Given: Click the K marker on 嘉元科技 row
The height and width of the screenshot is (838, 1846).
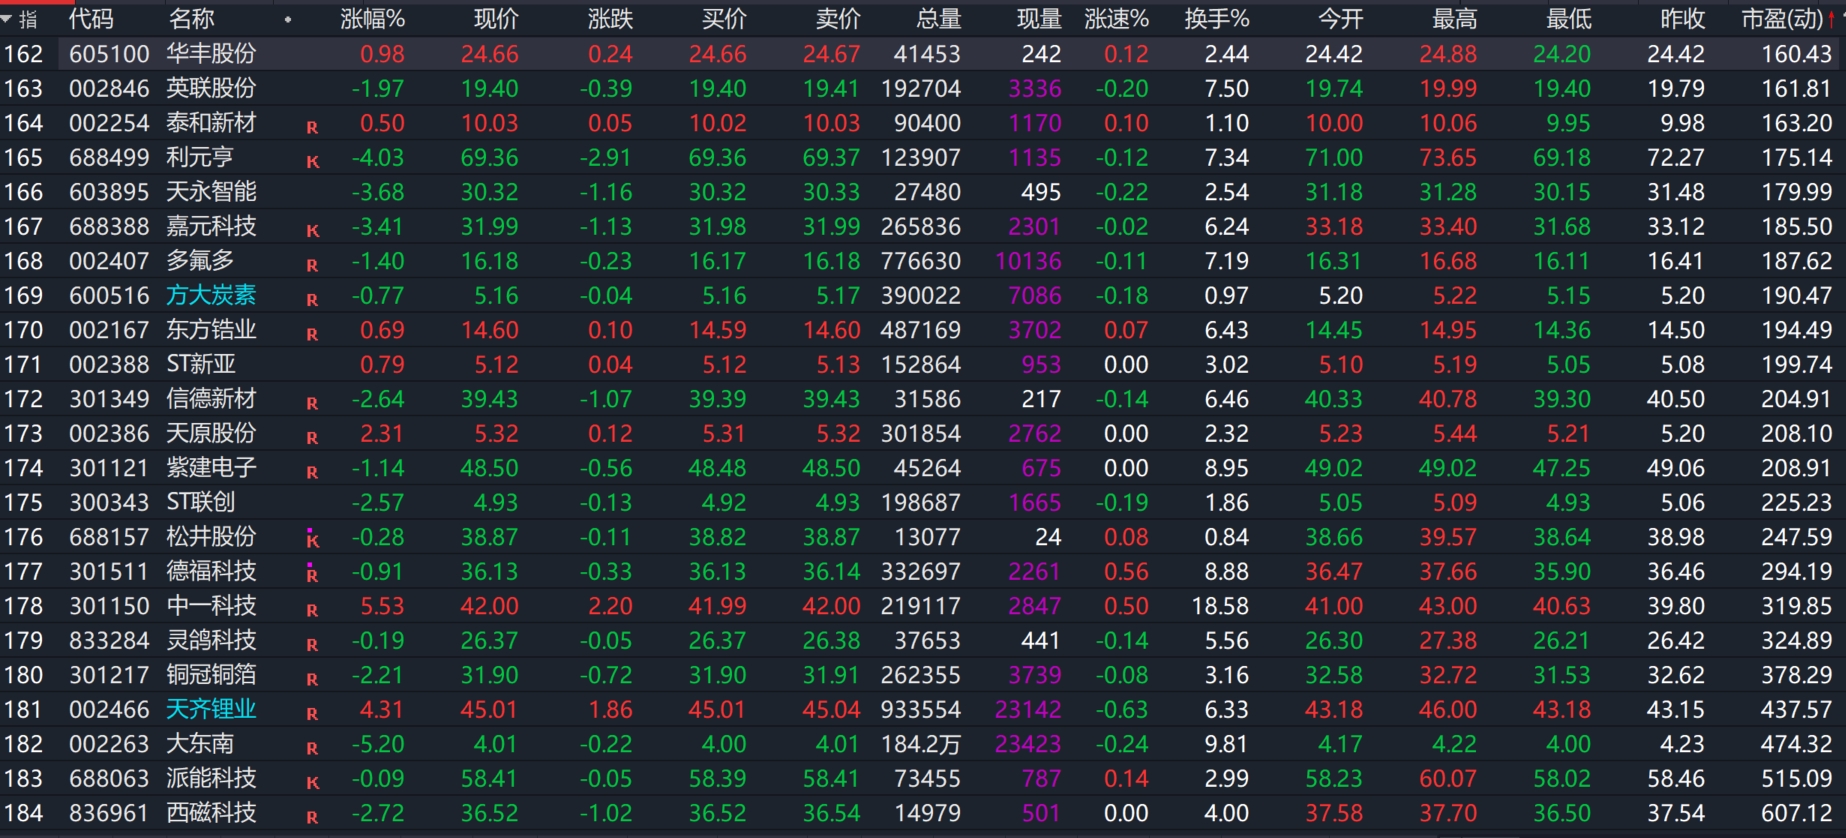Looking at the screenshot, I should pos(312,231).
